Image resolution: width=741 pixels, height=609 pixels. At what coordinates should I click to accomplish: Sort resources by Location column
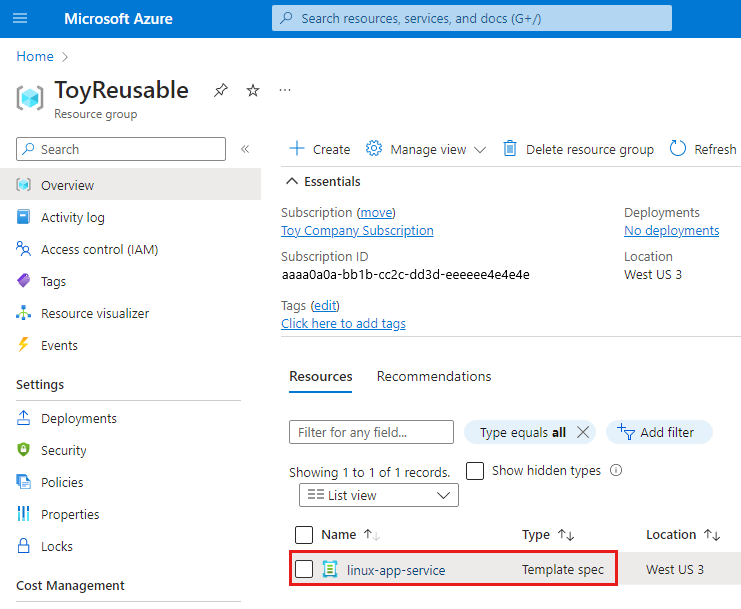[x=683, y=535]
